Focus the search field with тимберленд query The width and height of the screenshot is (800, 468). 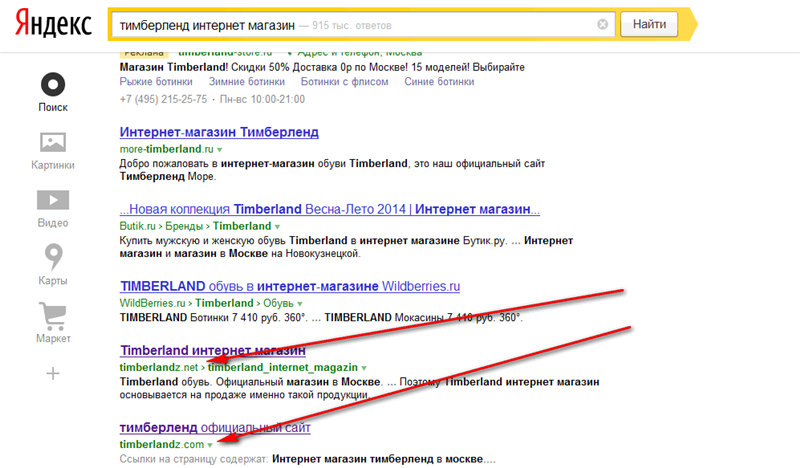pos(362,24)
